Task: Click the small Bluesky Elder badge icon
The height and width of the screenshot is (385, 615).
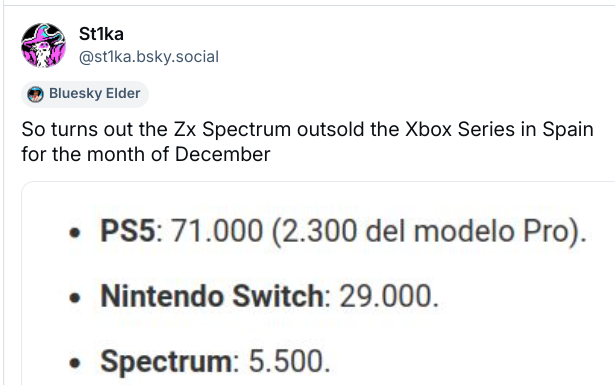Action: pos(35,94)
